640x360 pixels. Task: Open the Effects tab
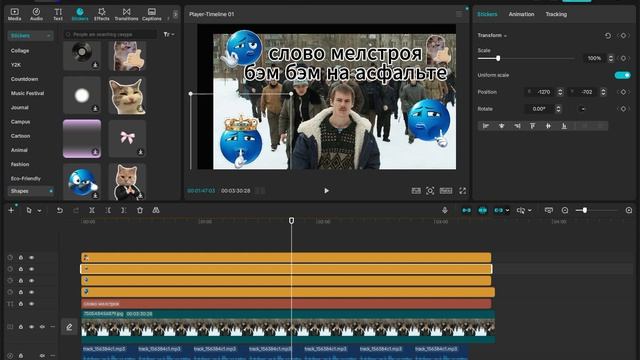(x=102, y=14)
